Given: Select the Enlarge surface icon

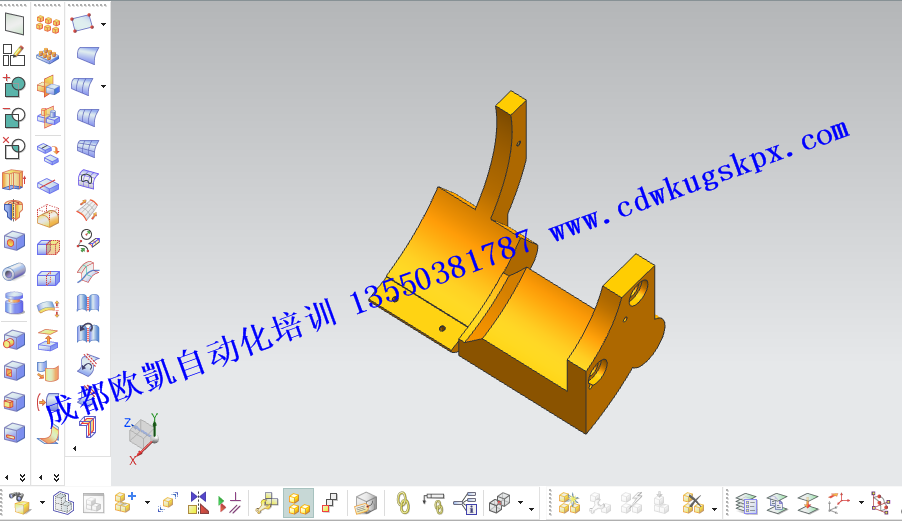Looking at the screenshot, I should coord(87,210).
